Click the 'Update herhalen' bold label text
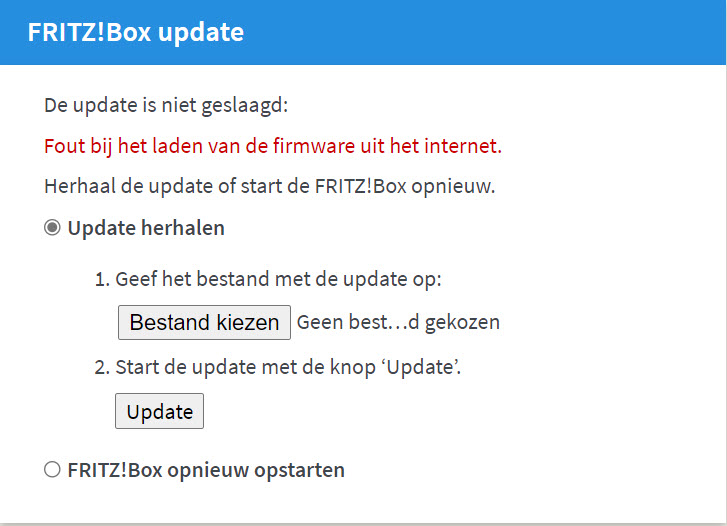This screenshot has height=526, width=727. 146,228
